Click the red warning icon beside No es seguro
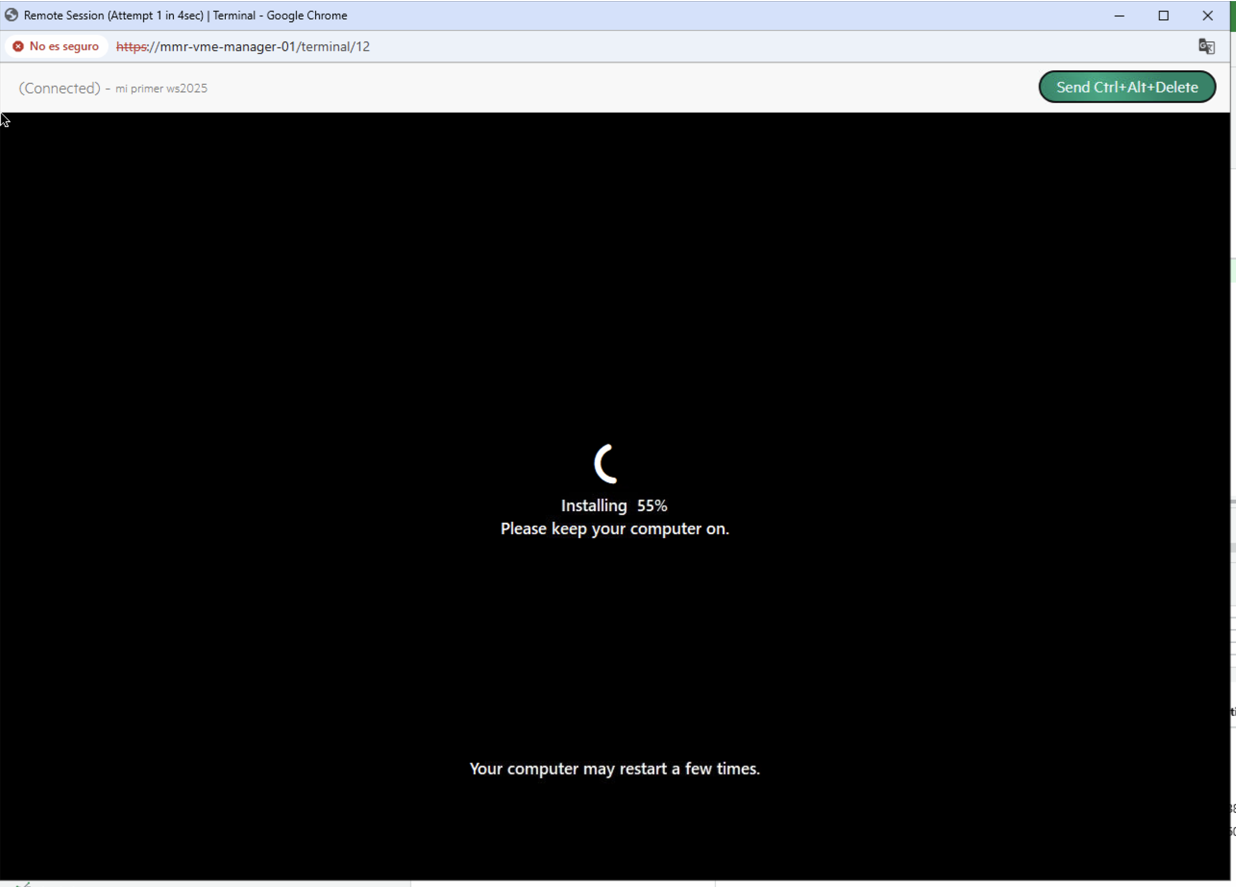The width and height of the screenshot is (1237, 887). [17, 46]
